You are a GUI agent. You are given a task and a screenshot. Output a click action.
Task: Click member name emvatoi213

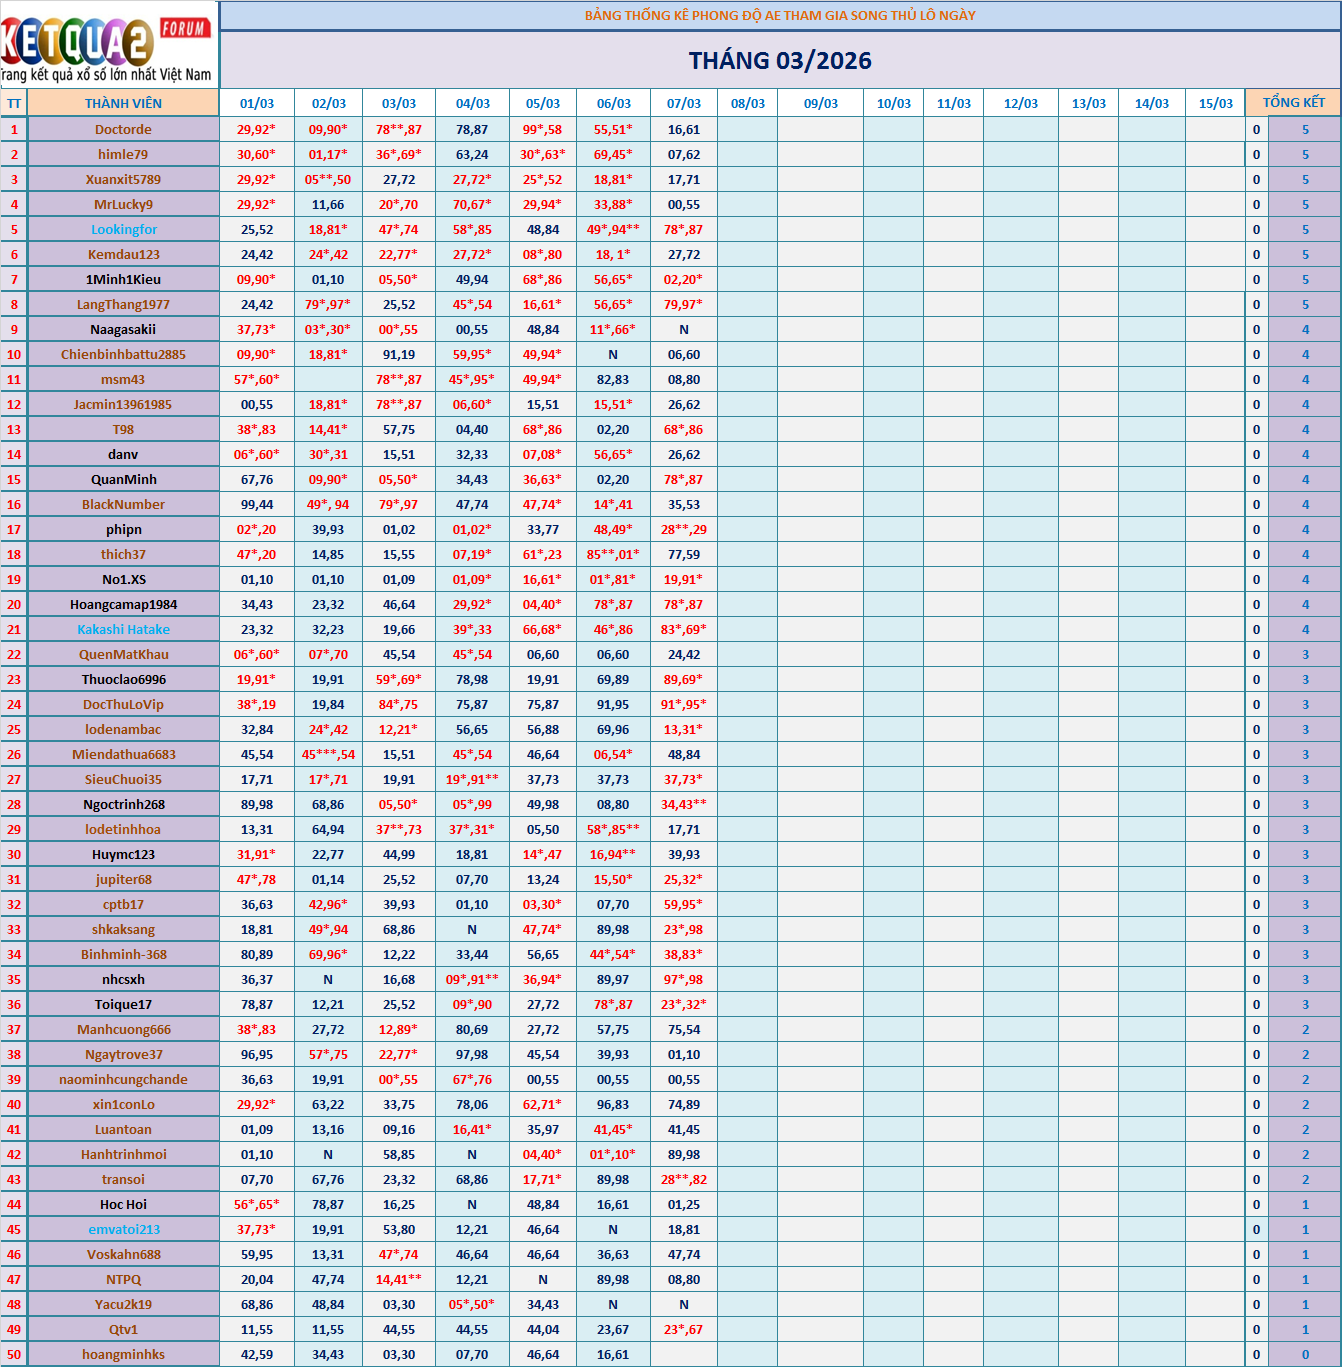pos(123,1229)
